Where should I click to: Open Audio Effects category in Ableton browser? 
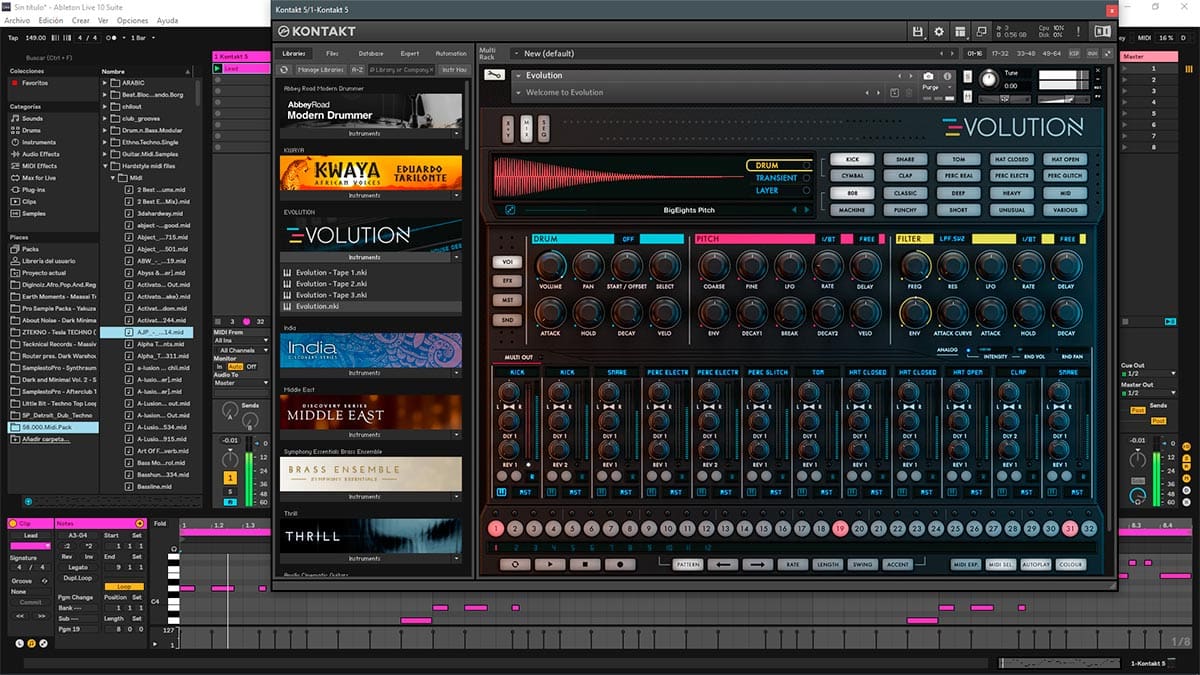[36, 154]
